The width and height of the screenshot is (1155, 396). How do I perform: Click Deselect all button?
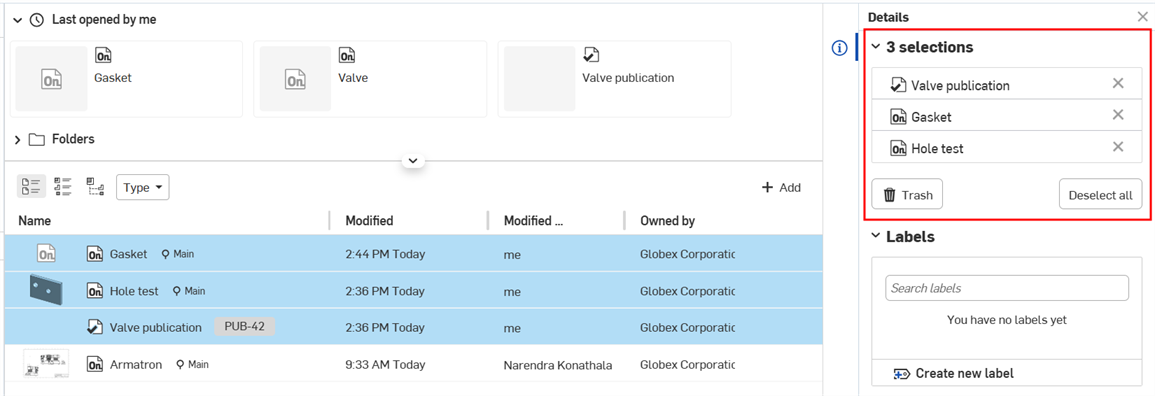pyautogui.click(x=1100, y=195)
